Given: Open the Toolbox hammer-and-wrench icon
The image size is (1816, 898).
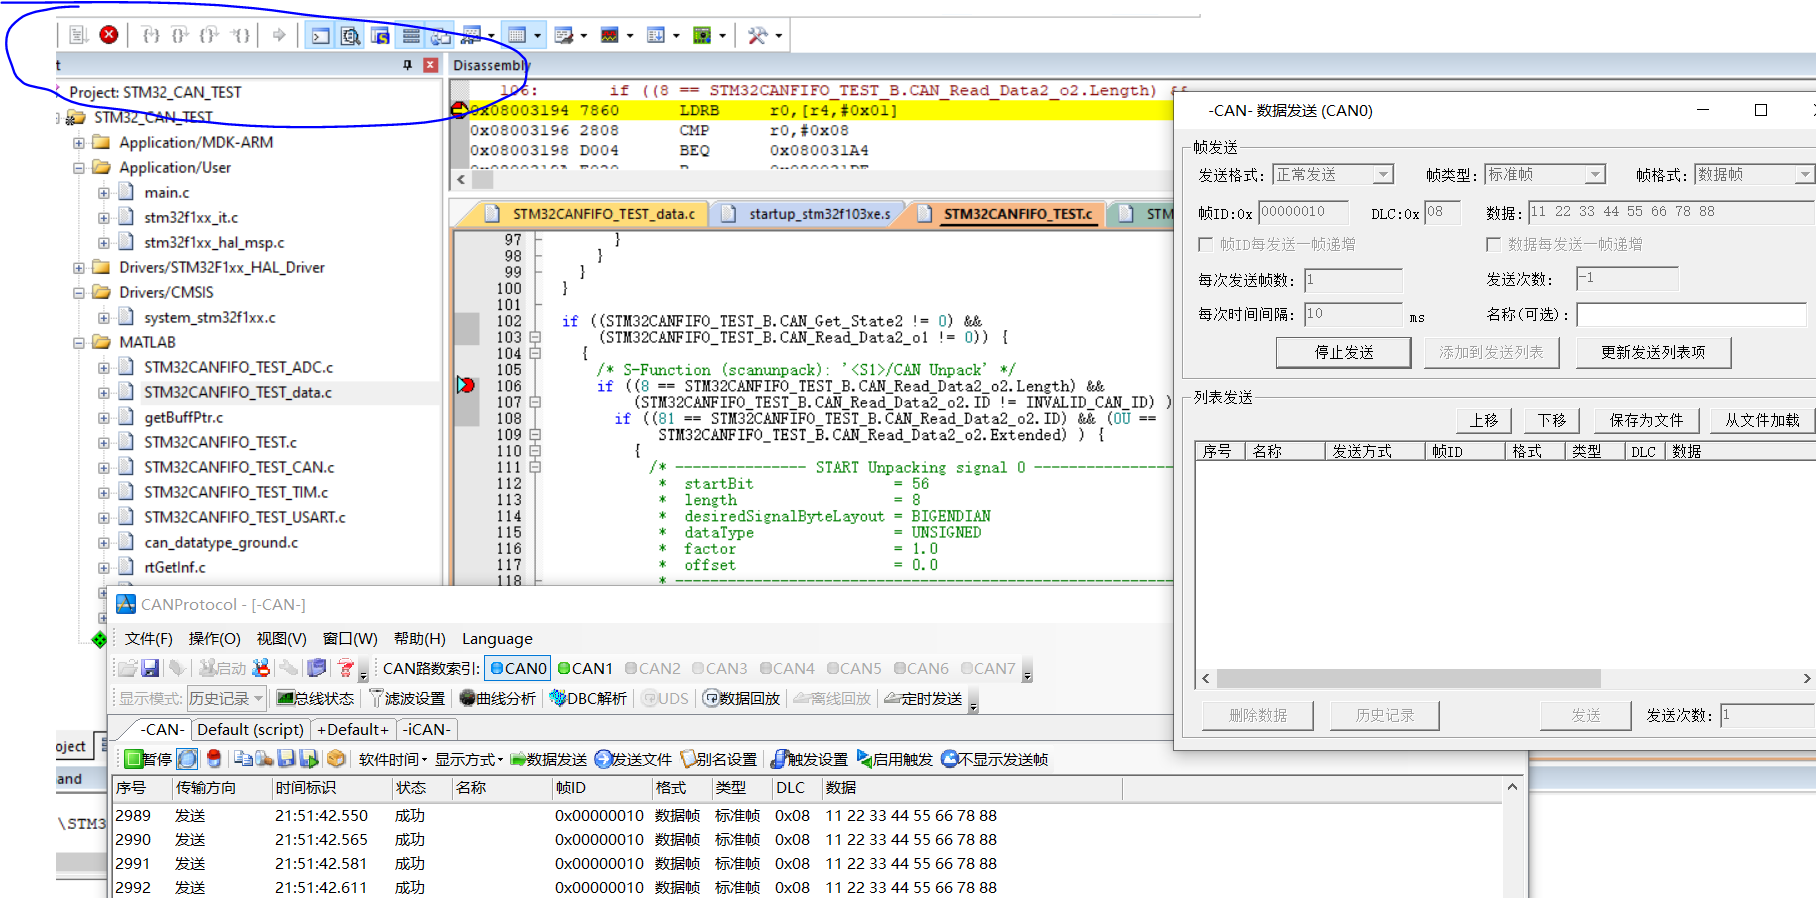Looking at the screenshot, I should click(758, 36).
